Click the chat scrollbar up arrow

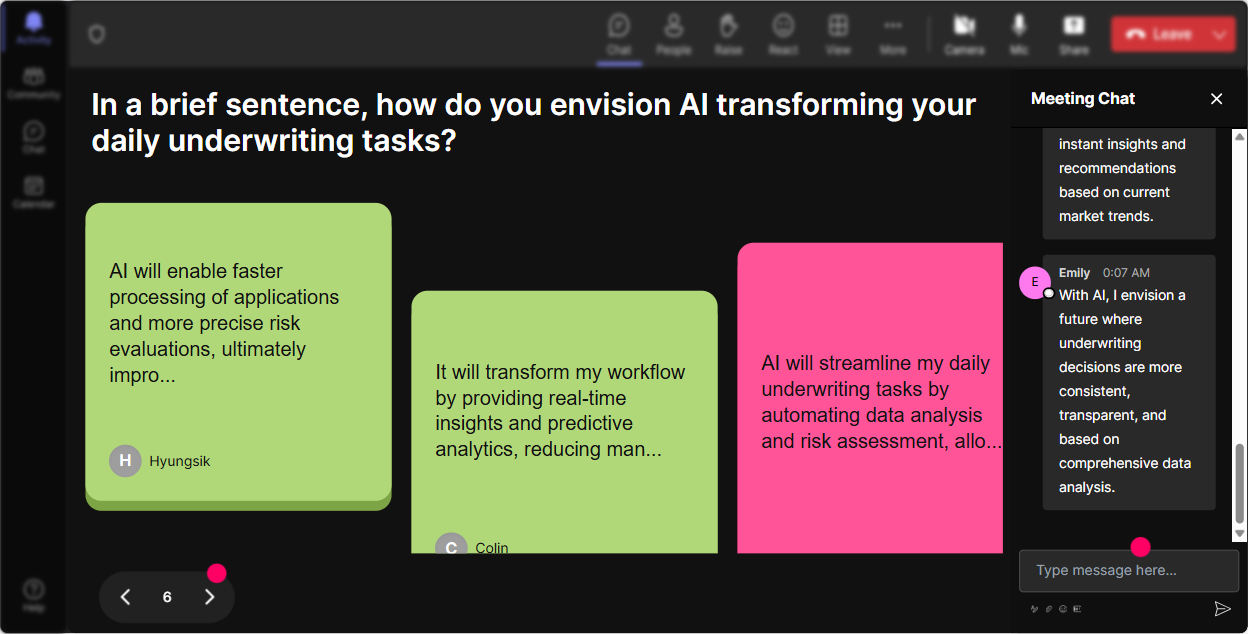click(1240, 135)
